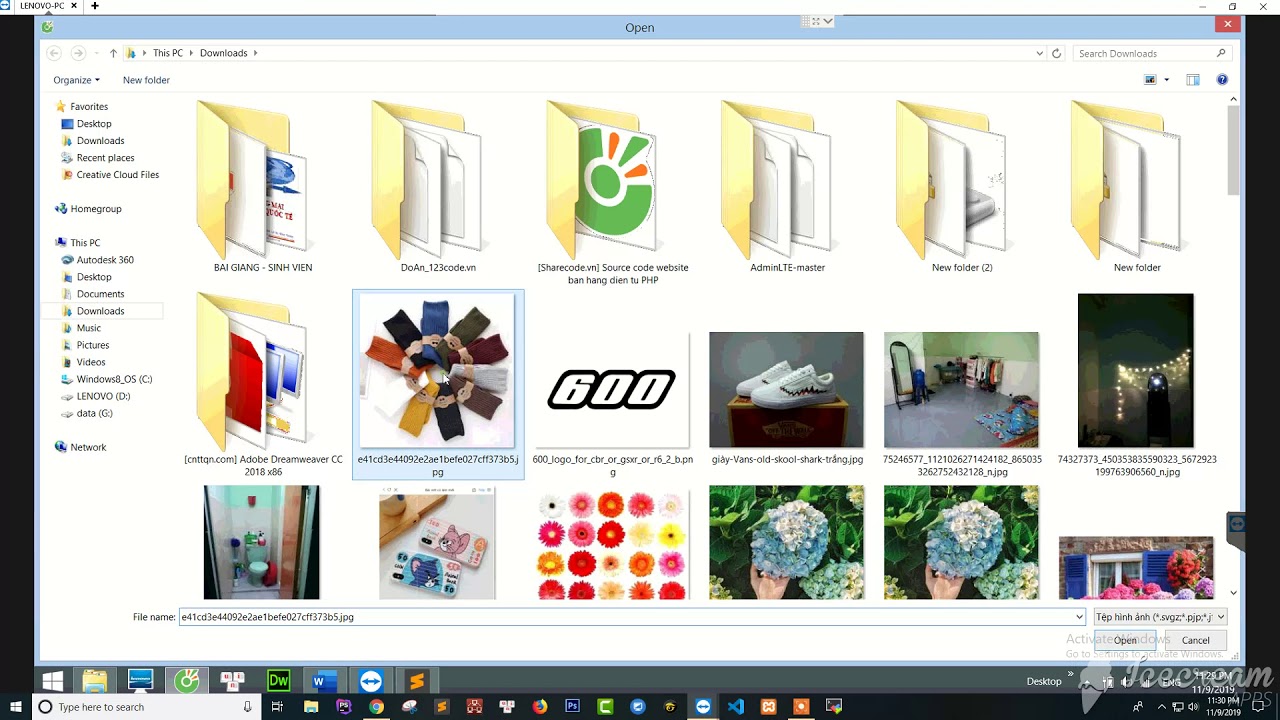
Task: Select Videos under This PC
Action: 91,362
